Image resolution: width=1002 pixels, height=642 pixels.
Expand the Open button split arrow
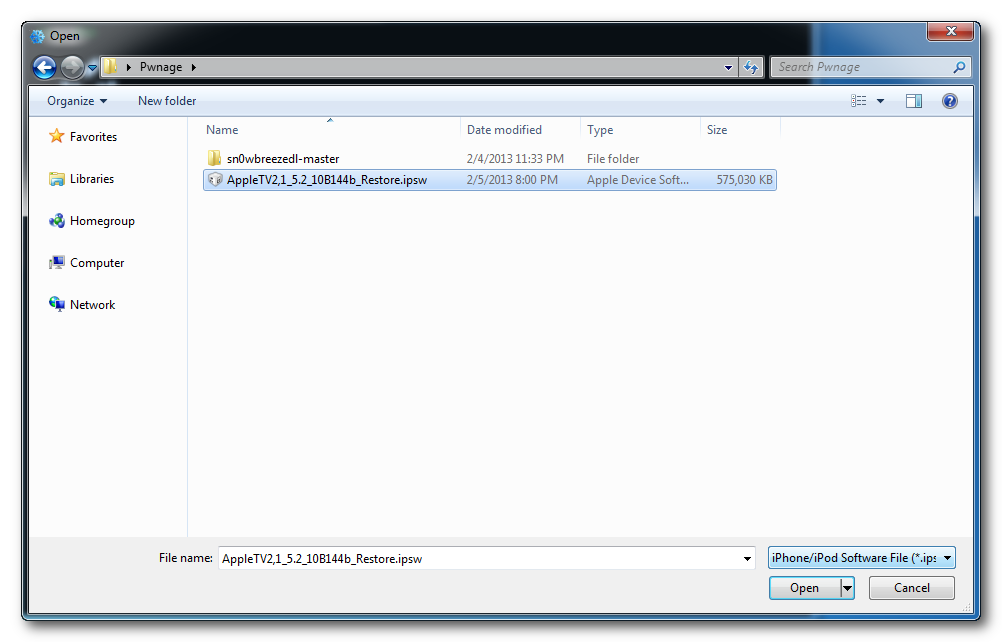coord(847,588)
